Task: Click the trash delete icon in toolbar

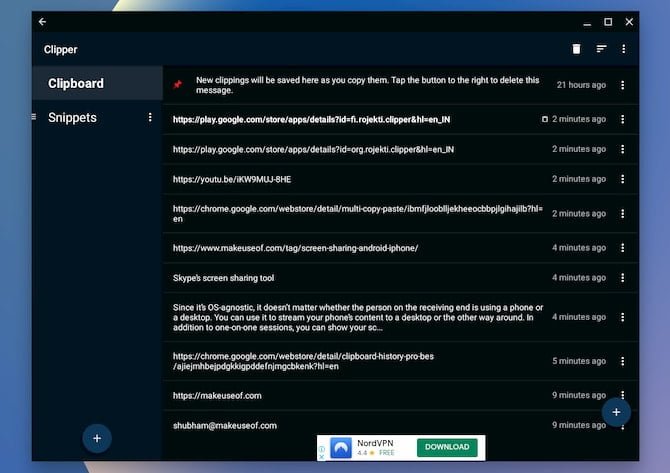Action: tap(576, 49)
